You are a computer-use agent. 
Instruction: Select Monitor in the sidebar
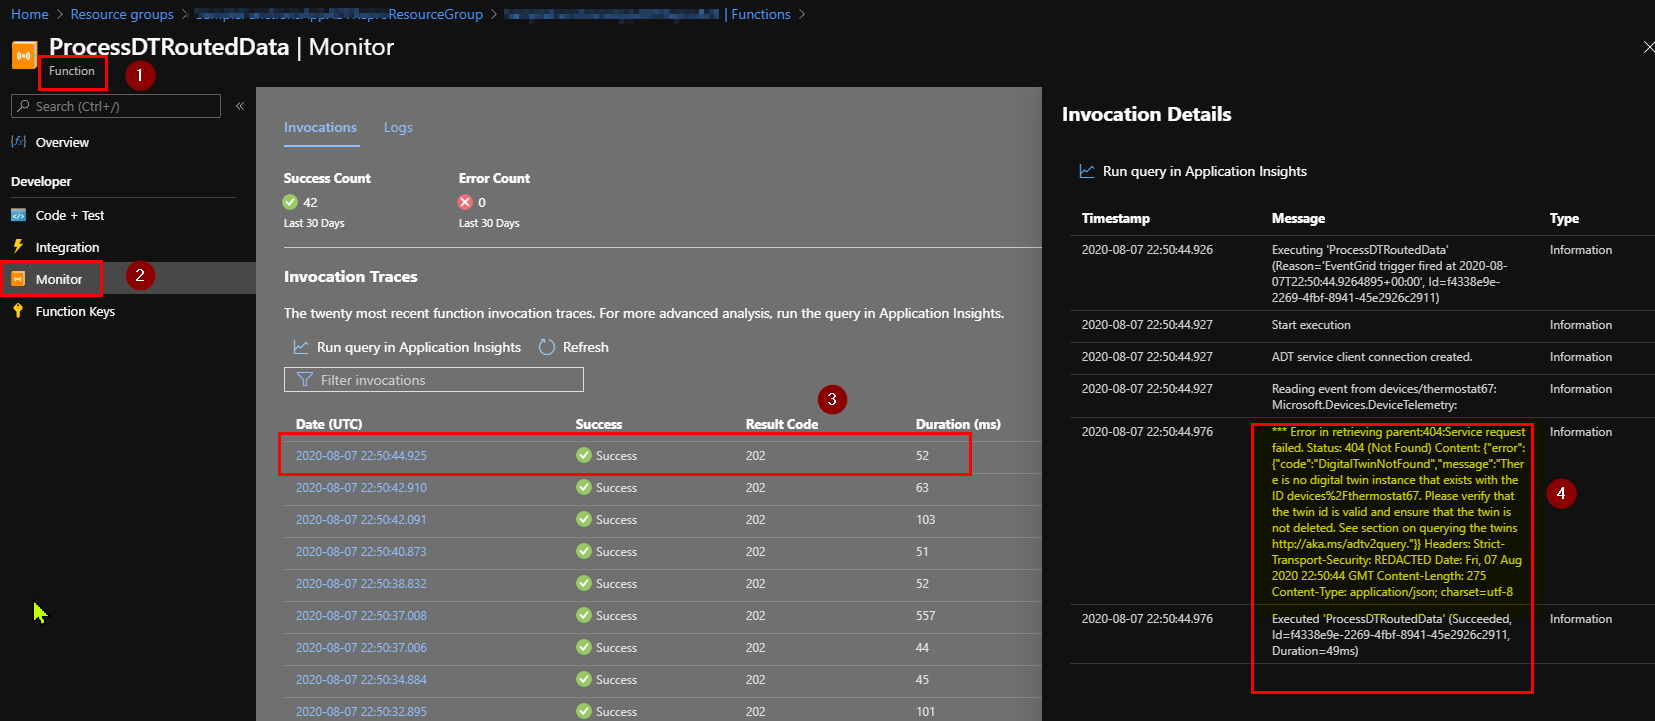[59, 279]
